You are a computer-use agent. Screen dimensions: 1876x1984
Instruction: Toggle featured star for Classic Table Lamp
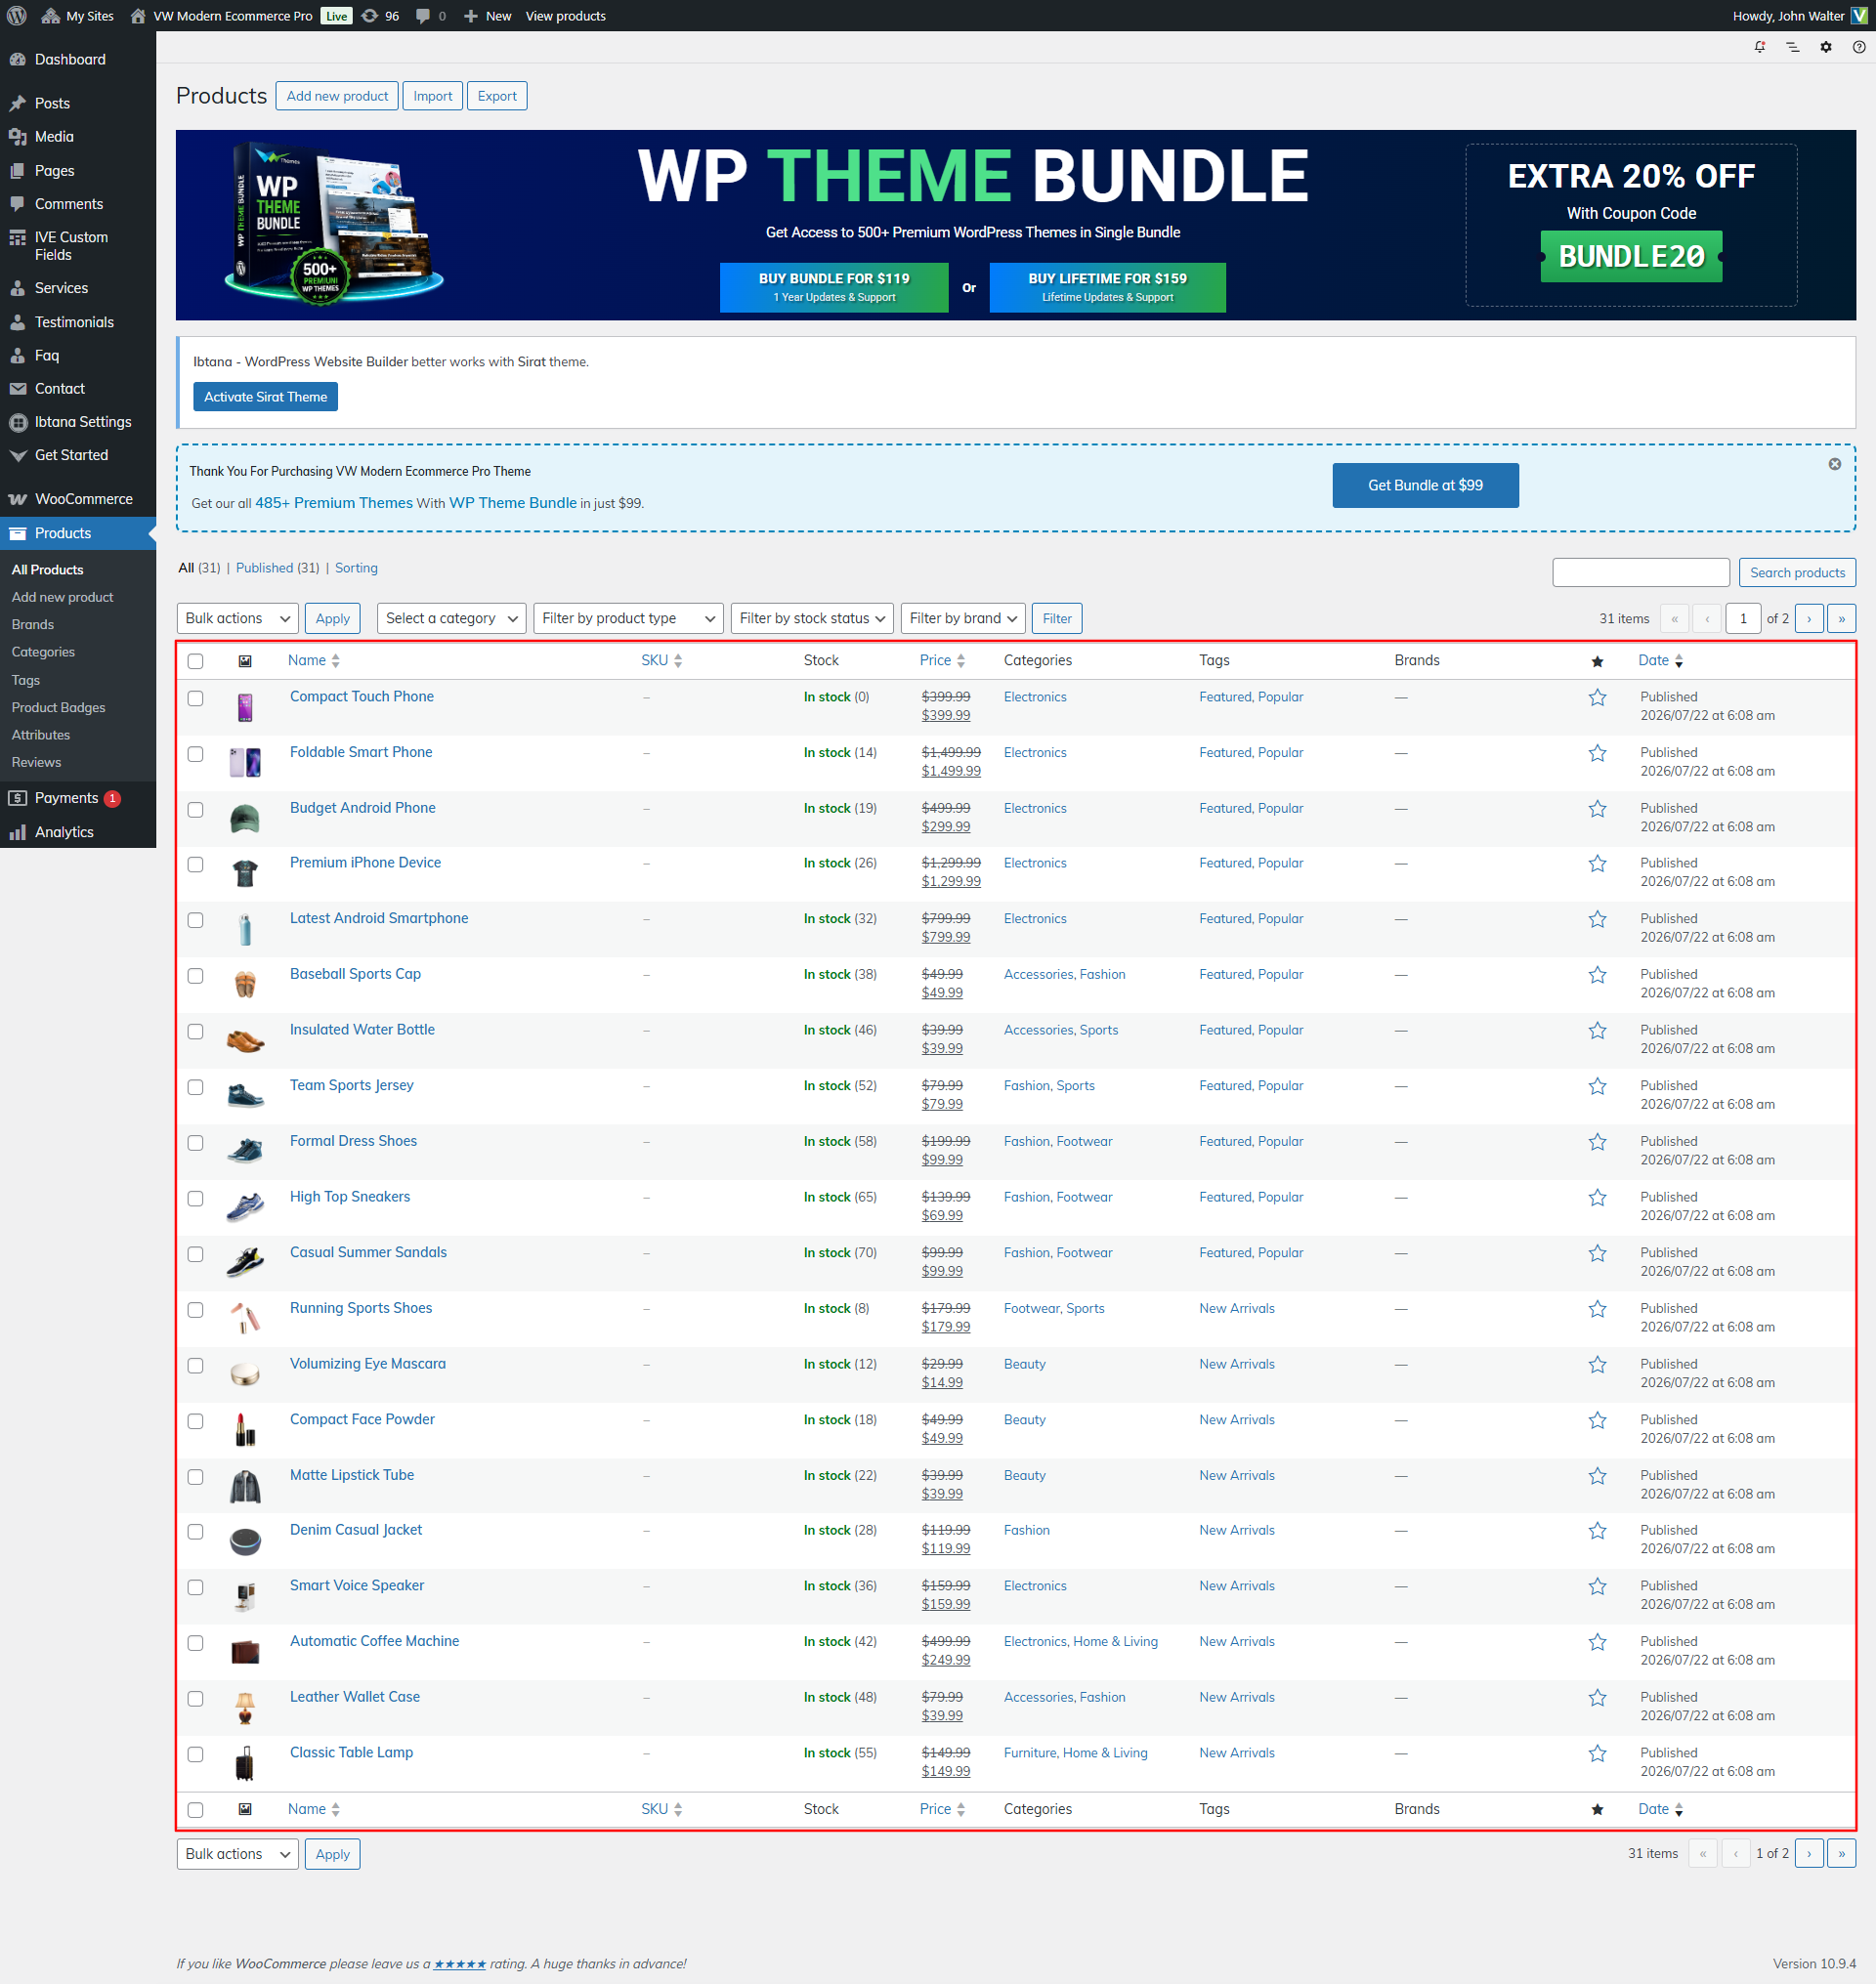[1597, 1754]
